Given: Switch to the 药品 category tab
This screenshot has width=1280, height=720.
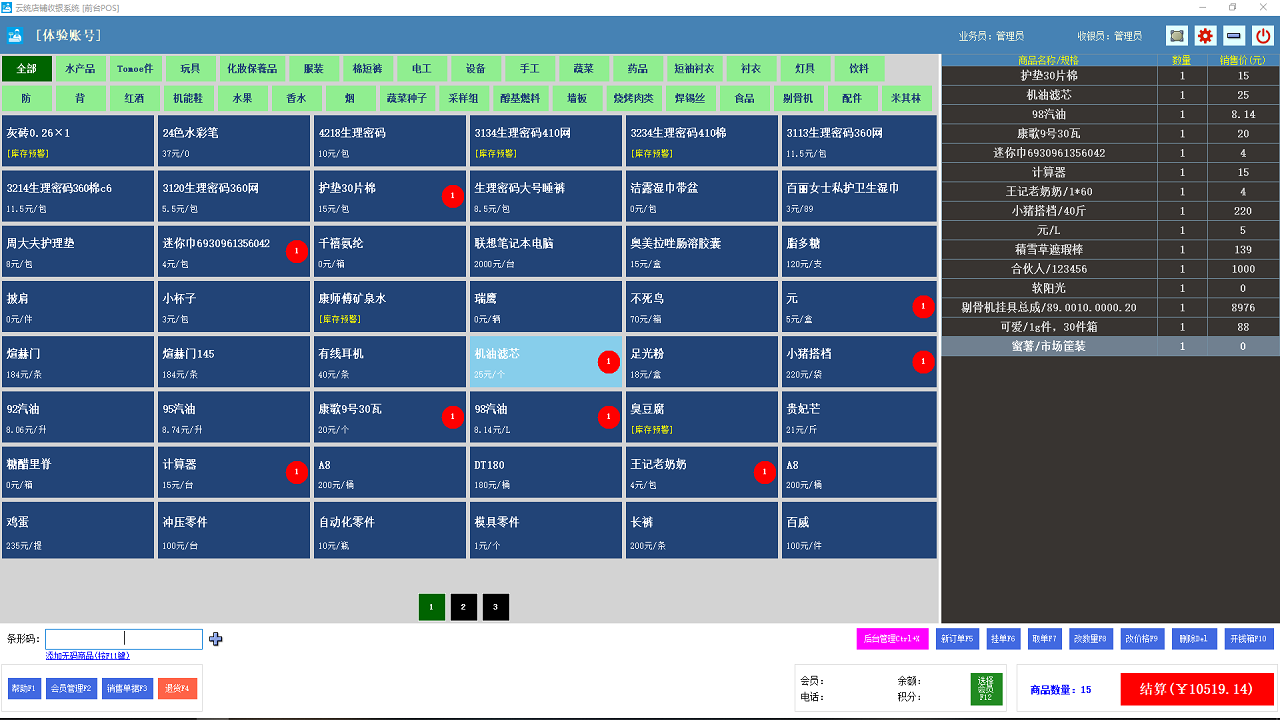Looking at the screenshot, I should (638, 68).
